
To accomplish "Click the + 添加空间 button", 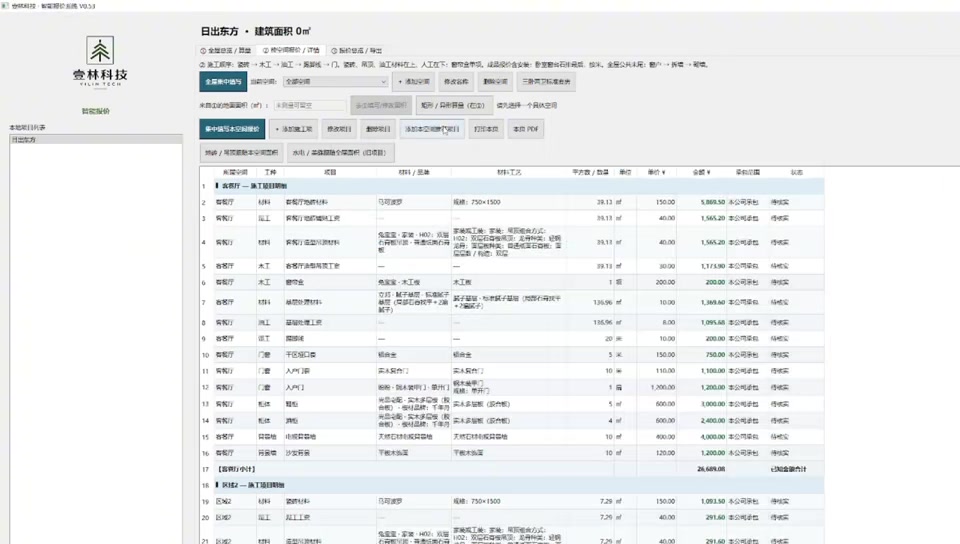I will (x=414, y=81).
